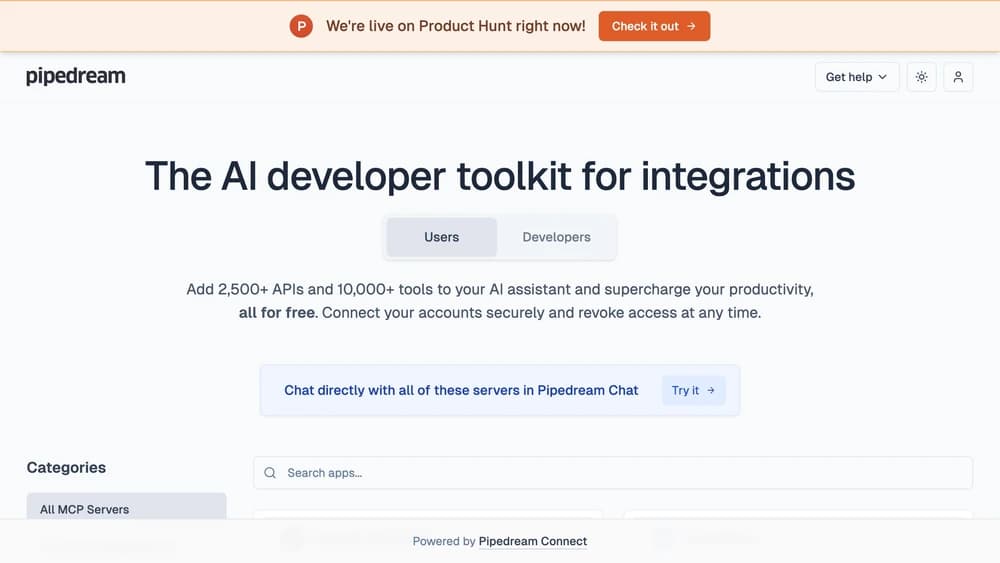Viewport: 1000px width, 563px height.
Task: Click the Chat directly with servers banner text
Action: click(461, 390)
